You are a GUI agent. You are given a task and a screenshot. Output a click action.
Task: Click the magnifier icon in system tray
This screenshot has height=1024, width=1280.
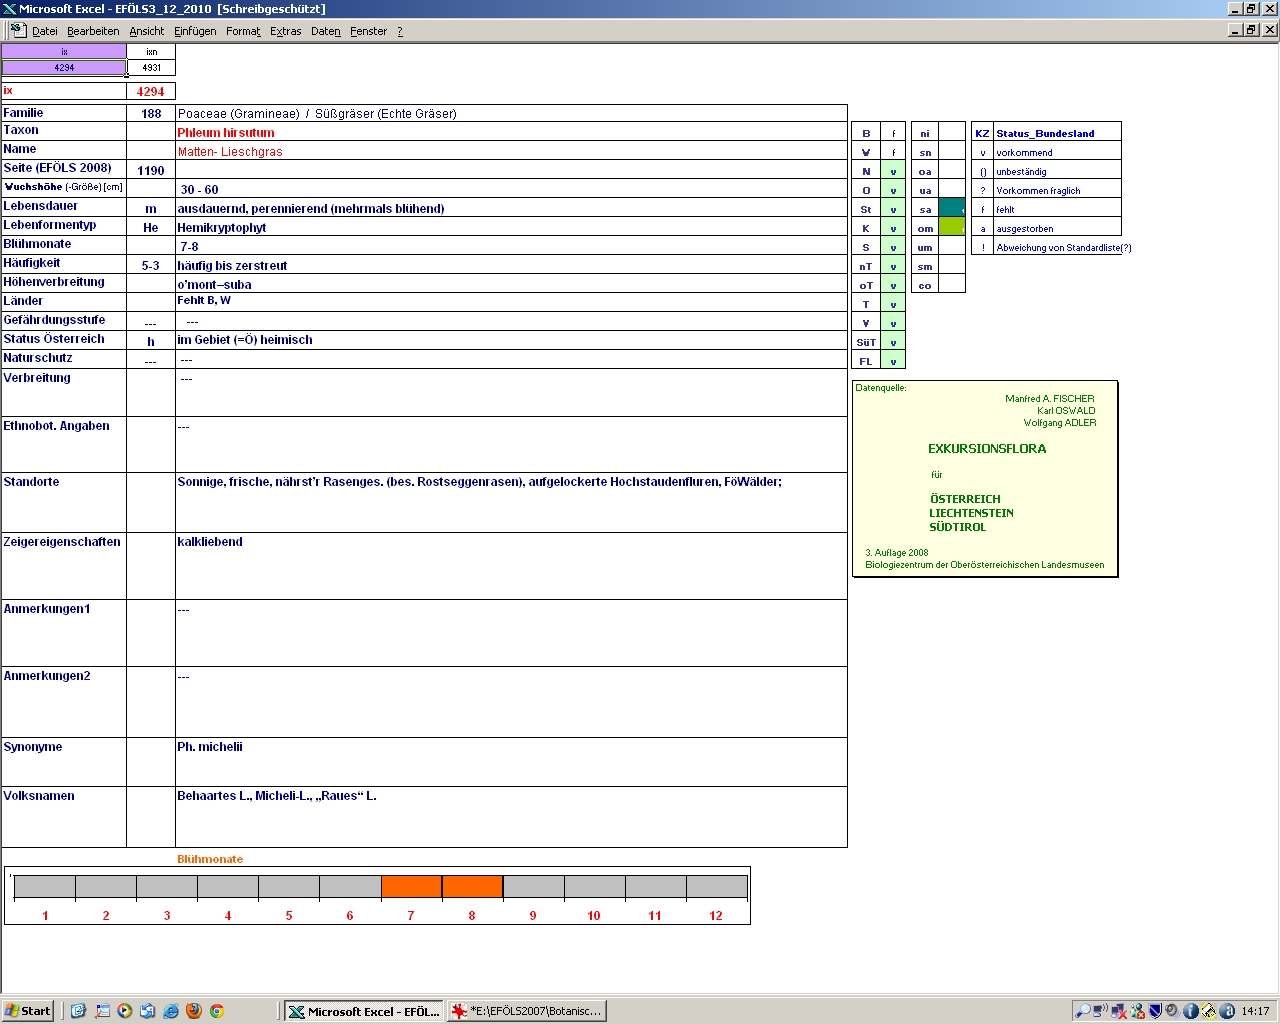click(x=1082, y=1011)
